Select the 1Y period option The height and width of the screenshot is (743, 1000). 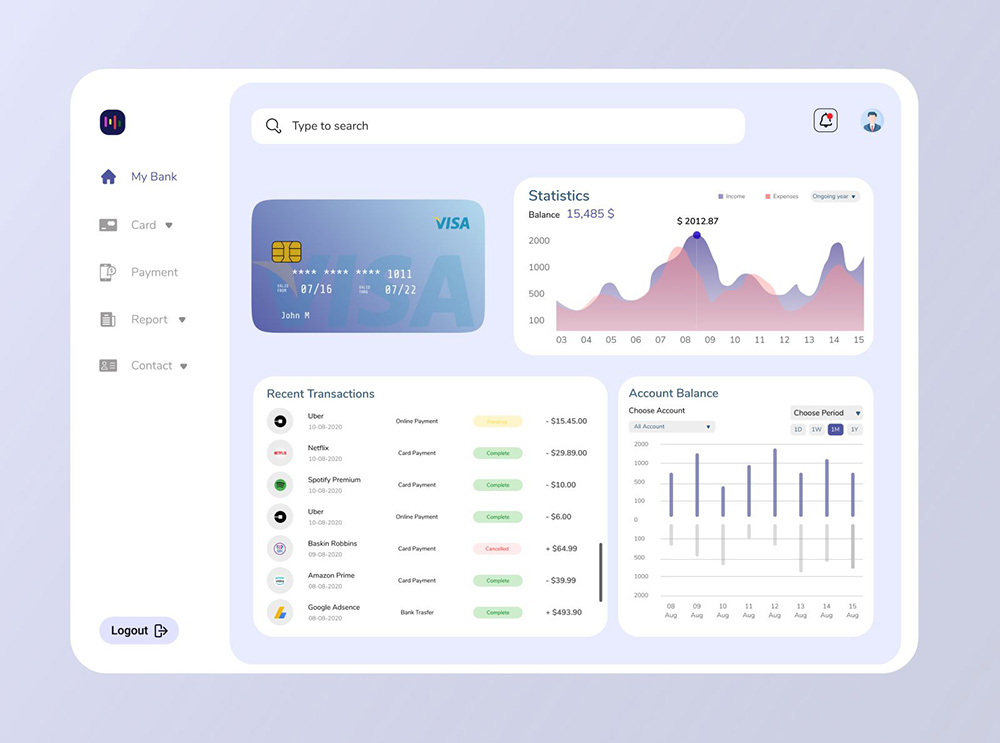pos(855,429)
